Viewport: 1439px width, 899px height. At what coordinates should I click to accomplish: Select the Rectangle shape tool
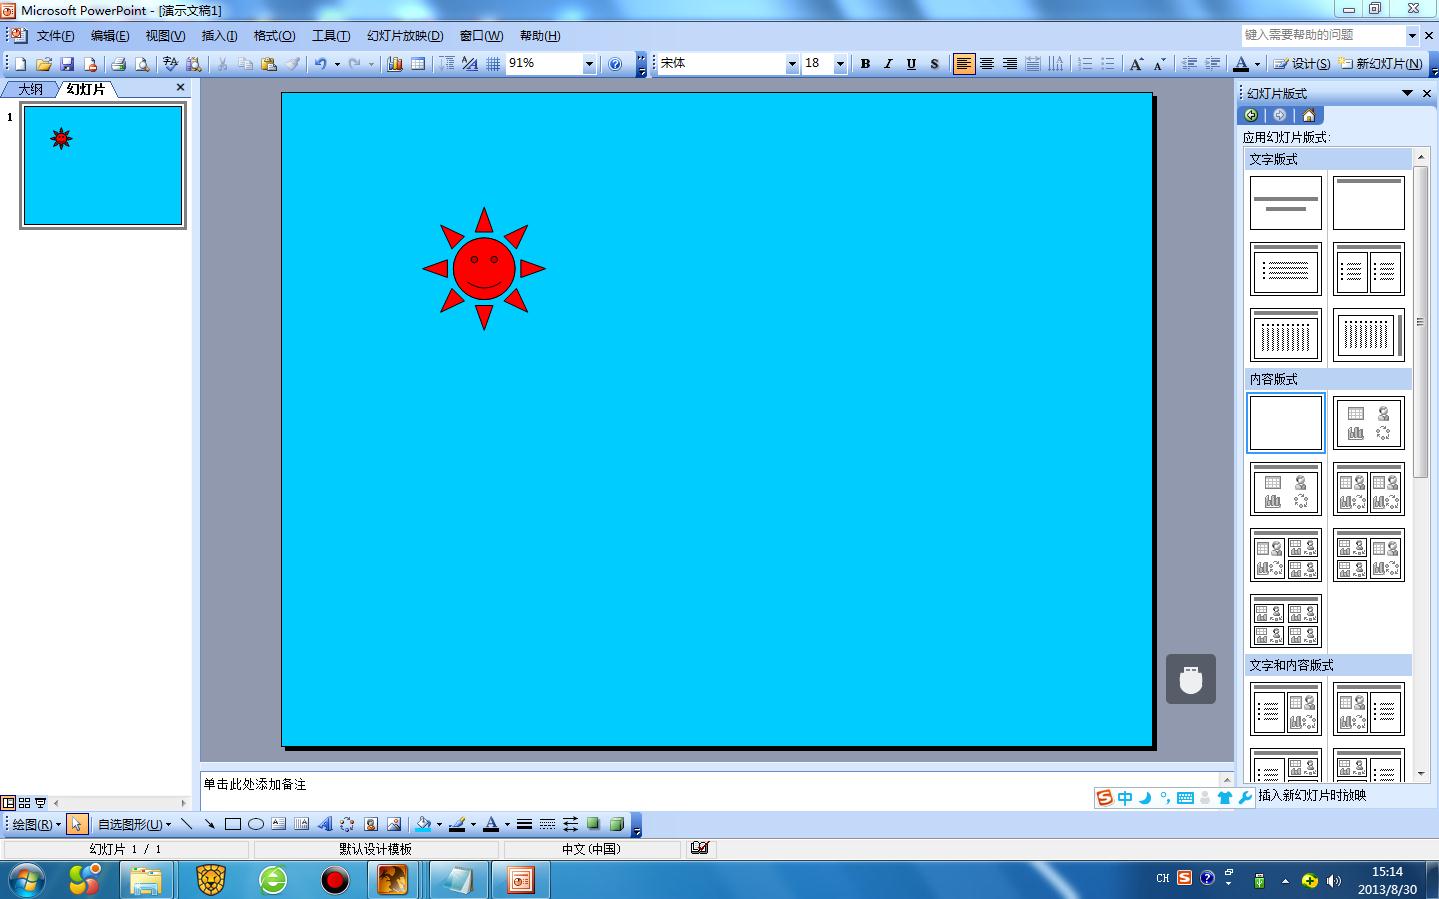(233, 824)
